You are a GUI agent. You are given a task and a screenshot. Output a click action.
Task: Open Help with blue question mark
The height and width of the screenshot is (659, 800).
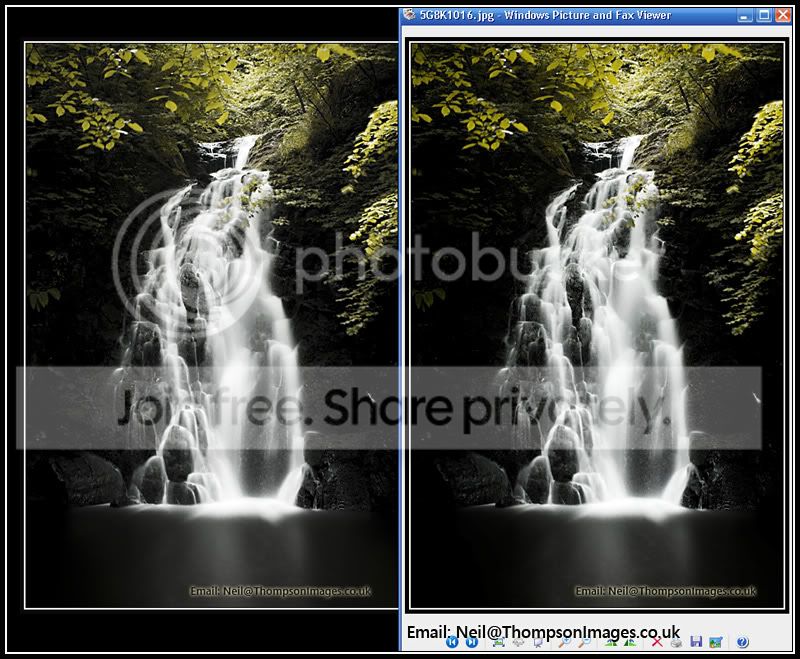click(742, 642)
